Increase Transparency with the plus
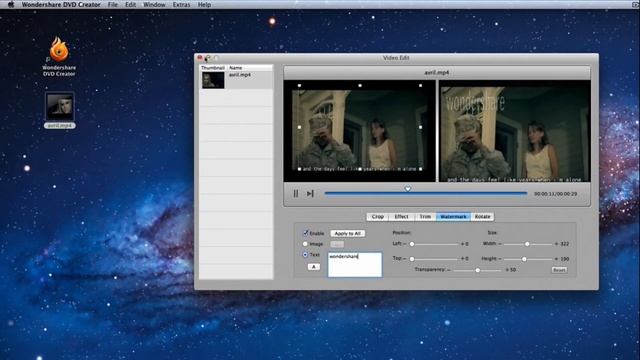This screenshot has width=640, height=360. point(507,270)
